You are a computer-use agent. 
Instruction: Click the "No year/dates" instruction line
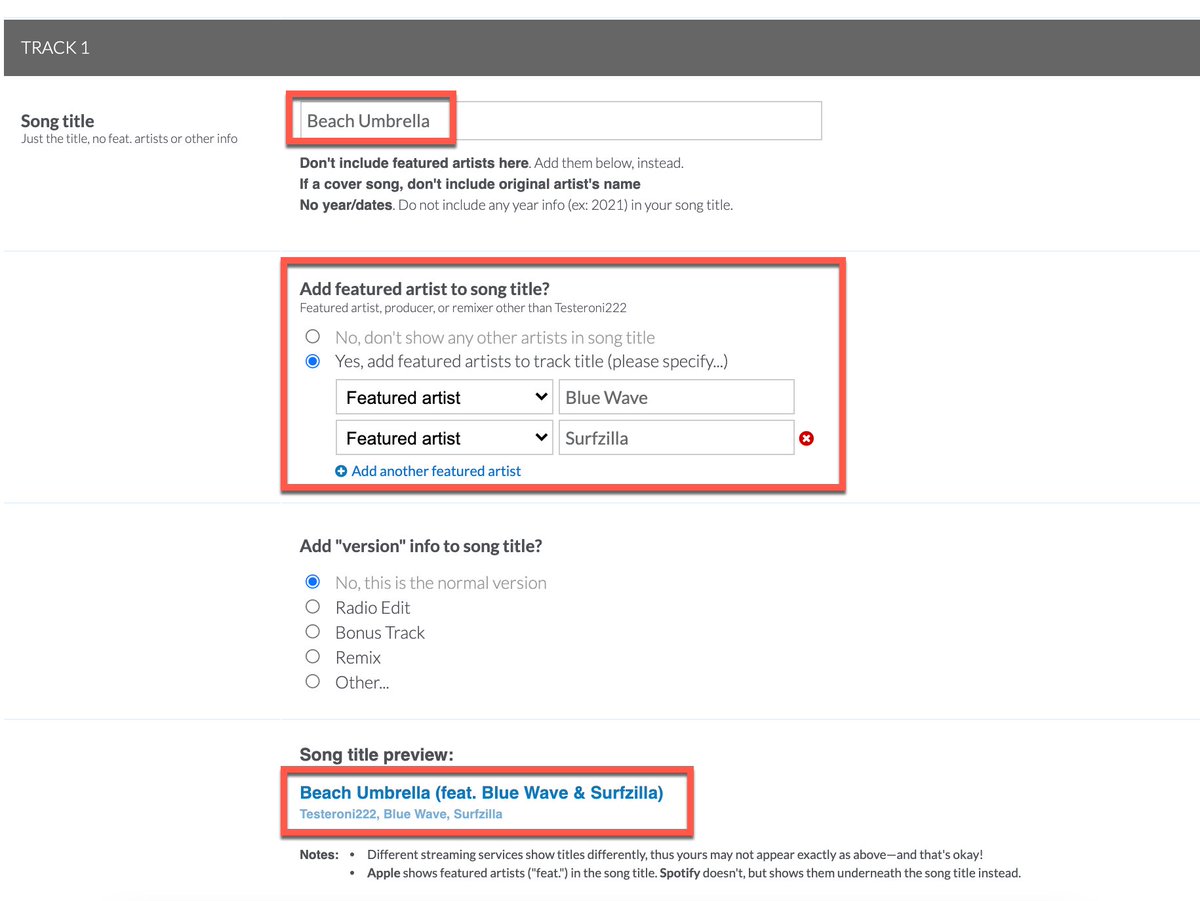(x=516, y=206)
